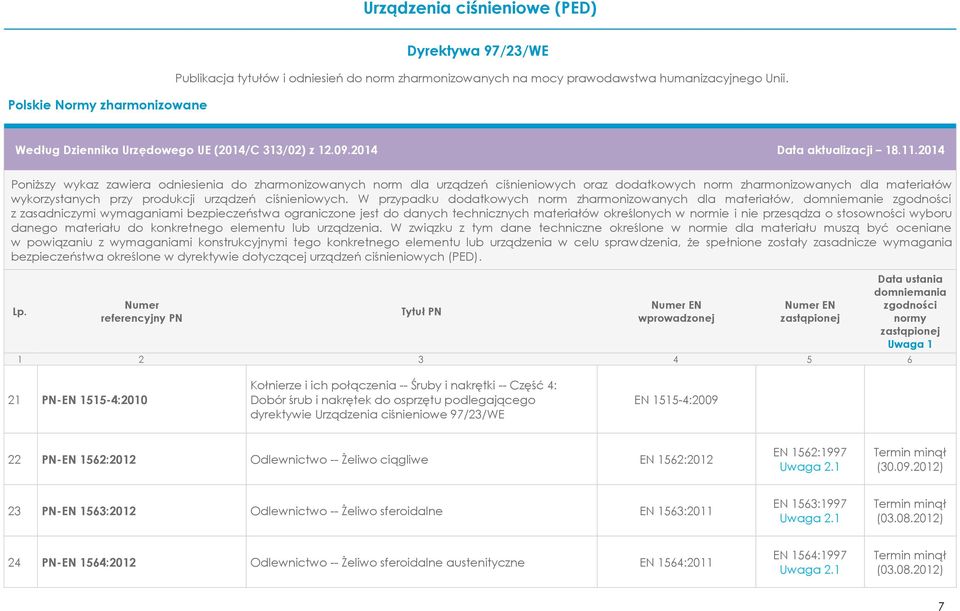Click the title 'Odlewnictwo -- Żeliwo sferoidalne' in row 23
Screen dimensions: 960x611
347,511
